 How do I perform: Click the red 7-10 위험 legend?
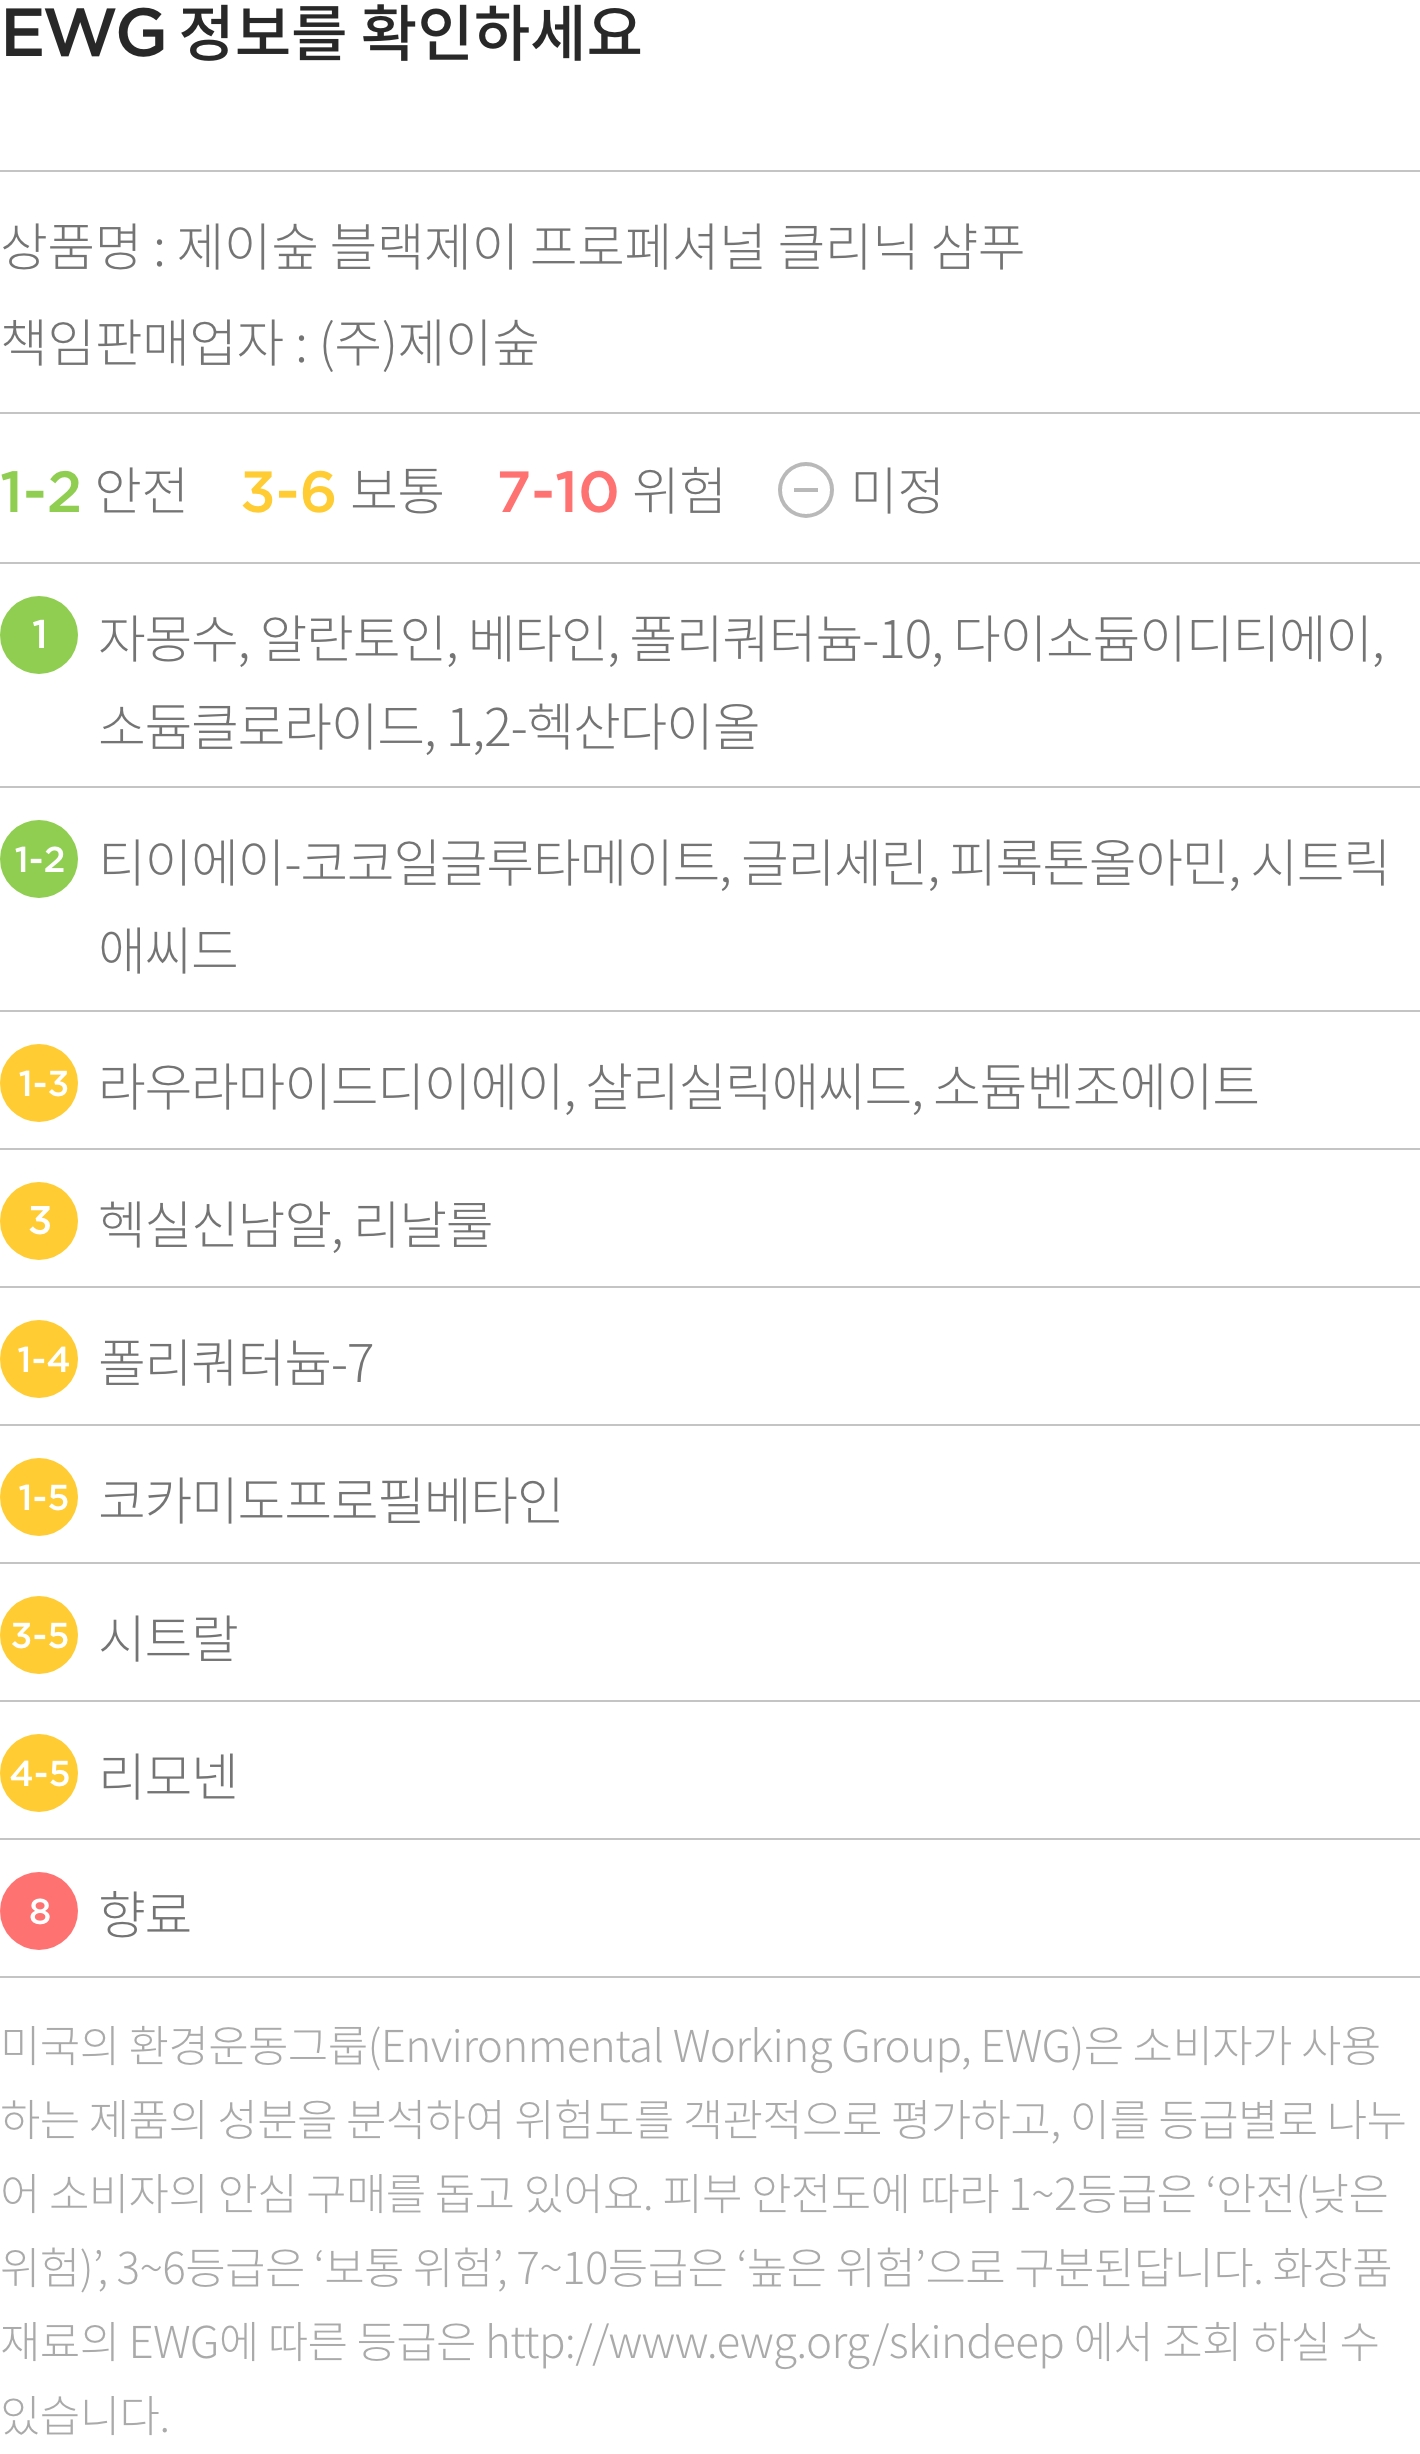611,491
